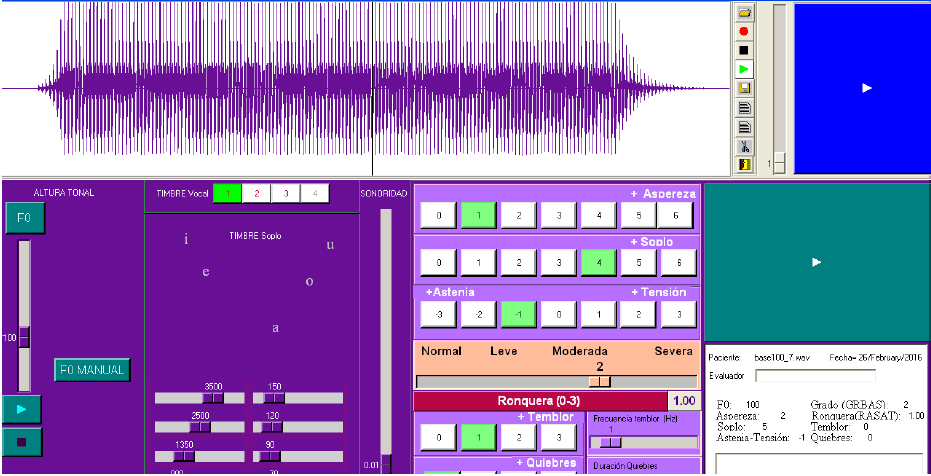Click the black stop square in toolbar
Viewport: 931px width, 476px height.
pos(744,50)
